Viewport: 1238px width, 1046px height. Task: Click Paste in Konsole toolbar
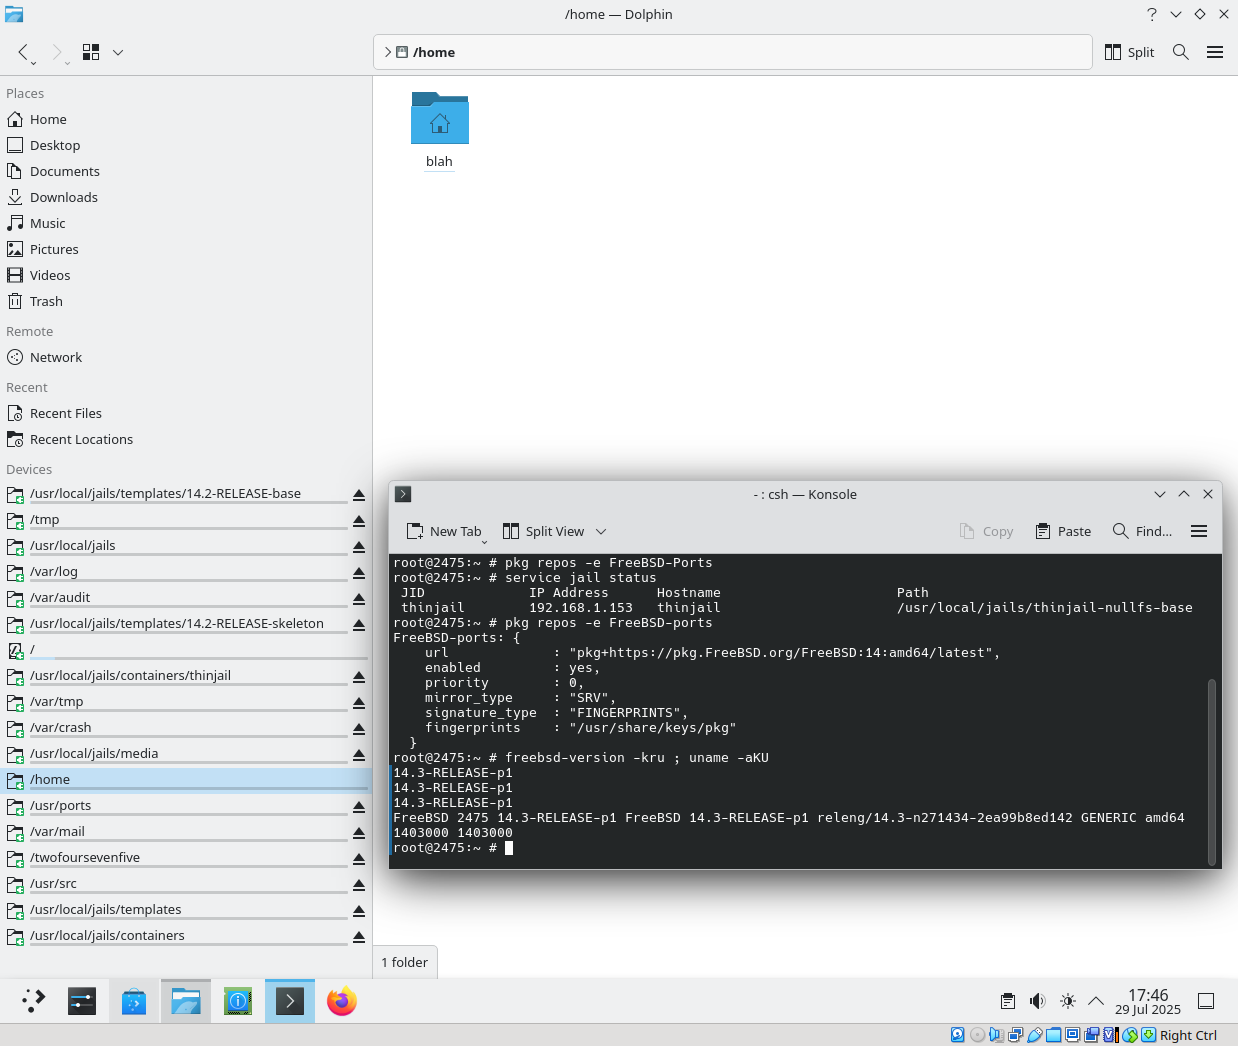pyautogui.click(x=1063, y=531)
